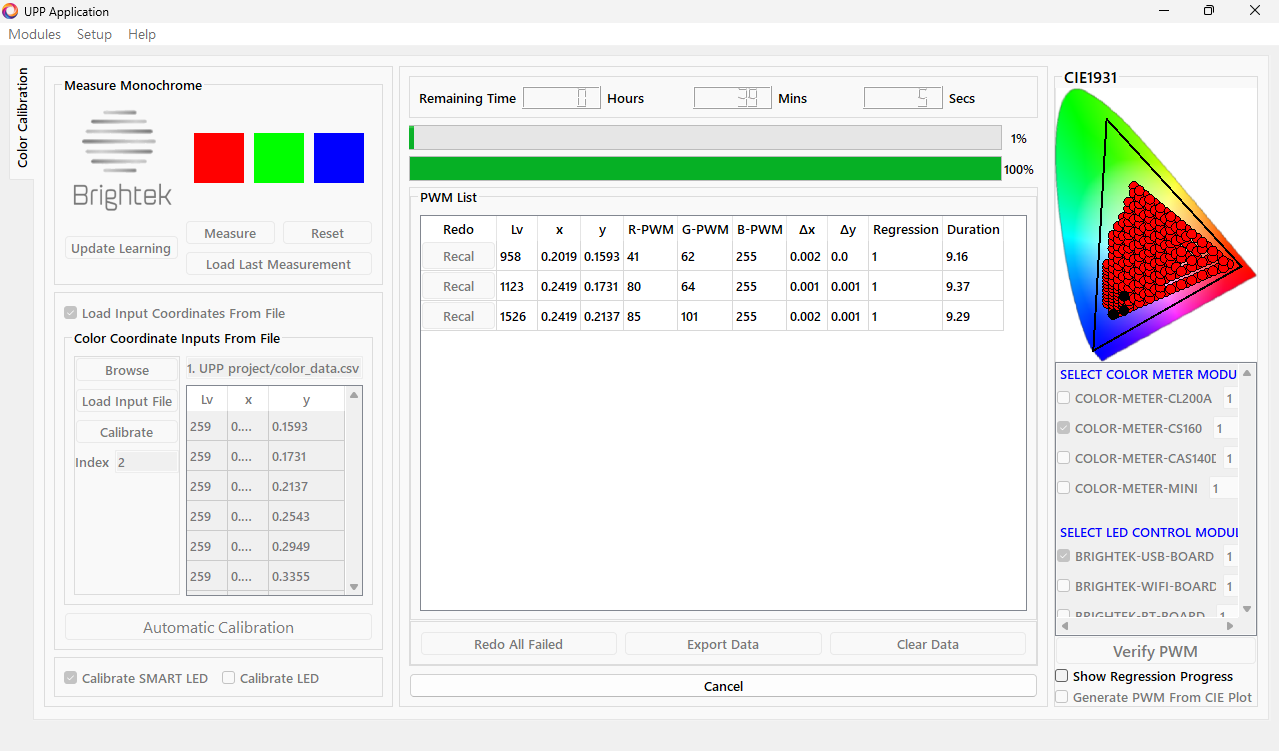Viewport: 1279px width, 751px height.
Task: Click the Export Data button
Action: [723, 645]
